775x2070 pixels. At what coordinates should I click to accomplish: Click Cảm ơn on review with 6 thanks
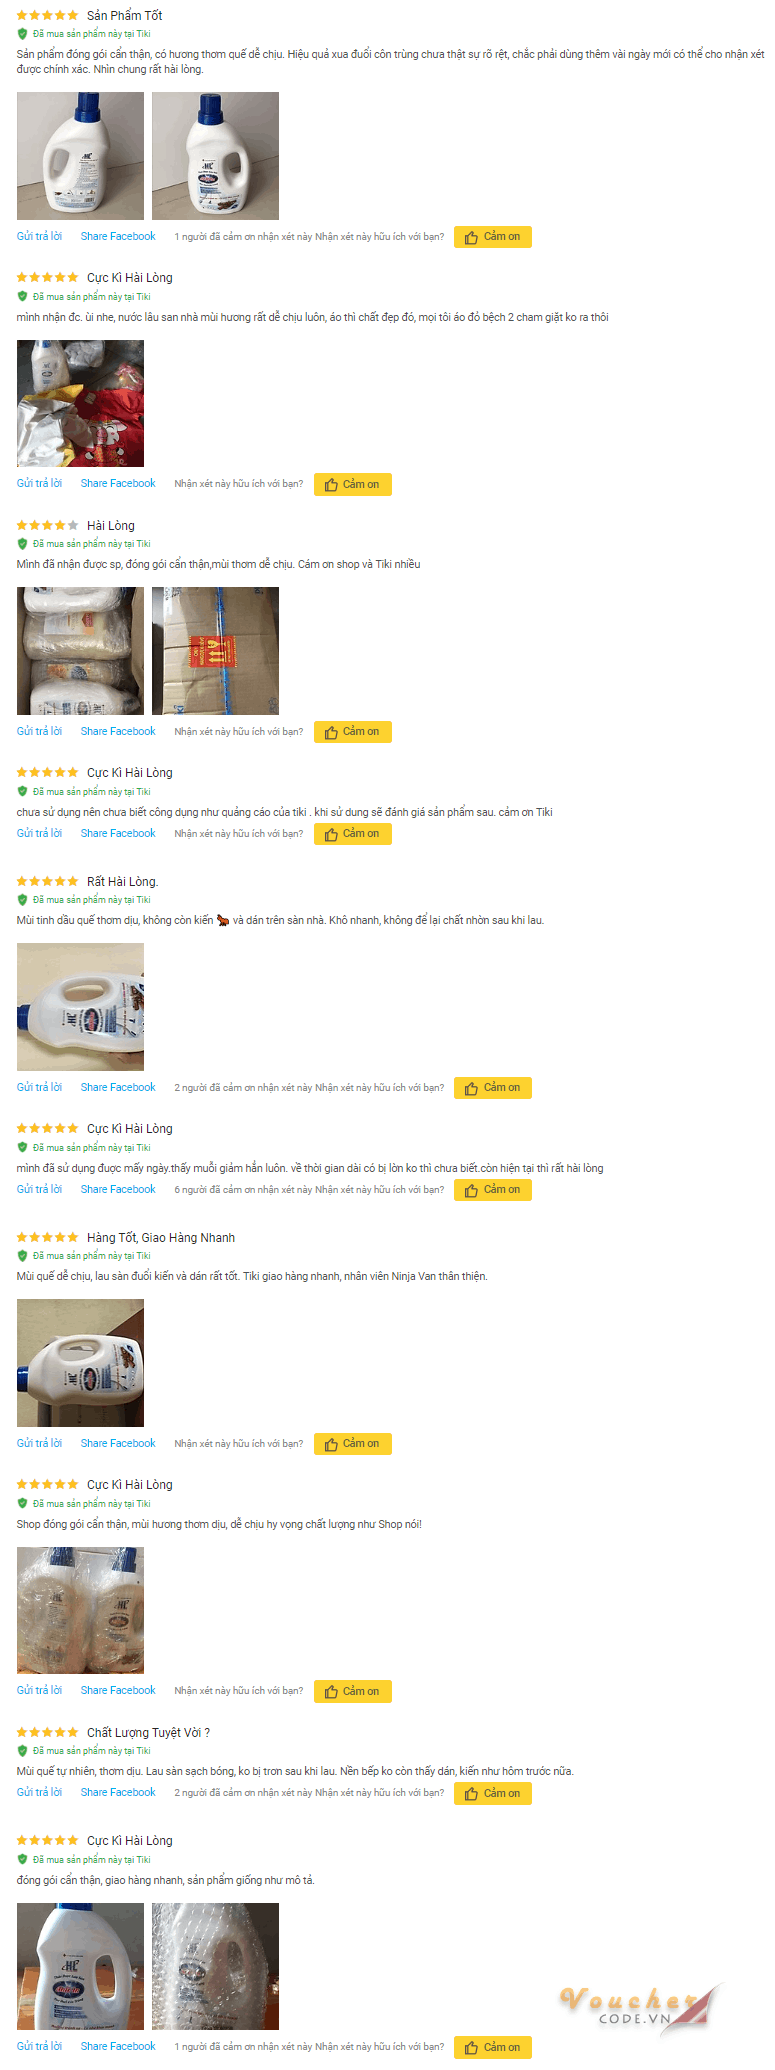pos(493,1190)
